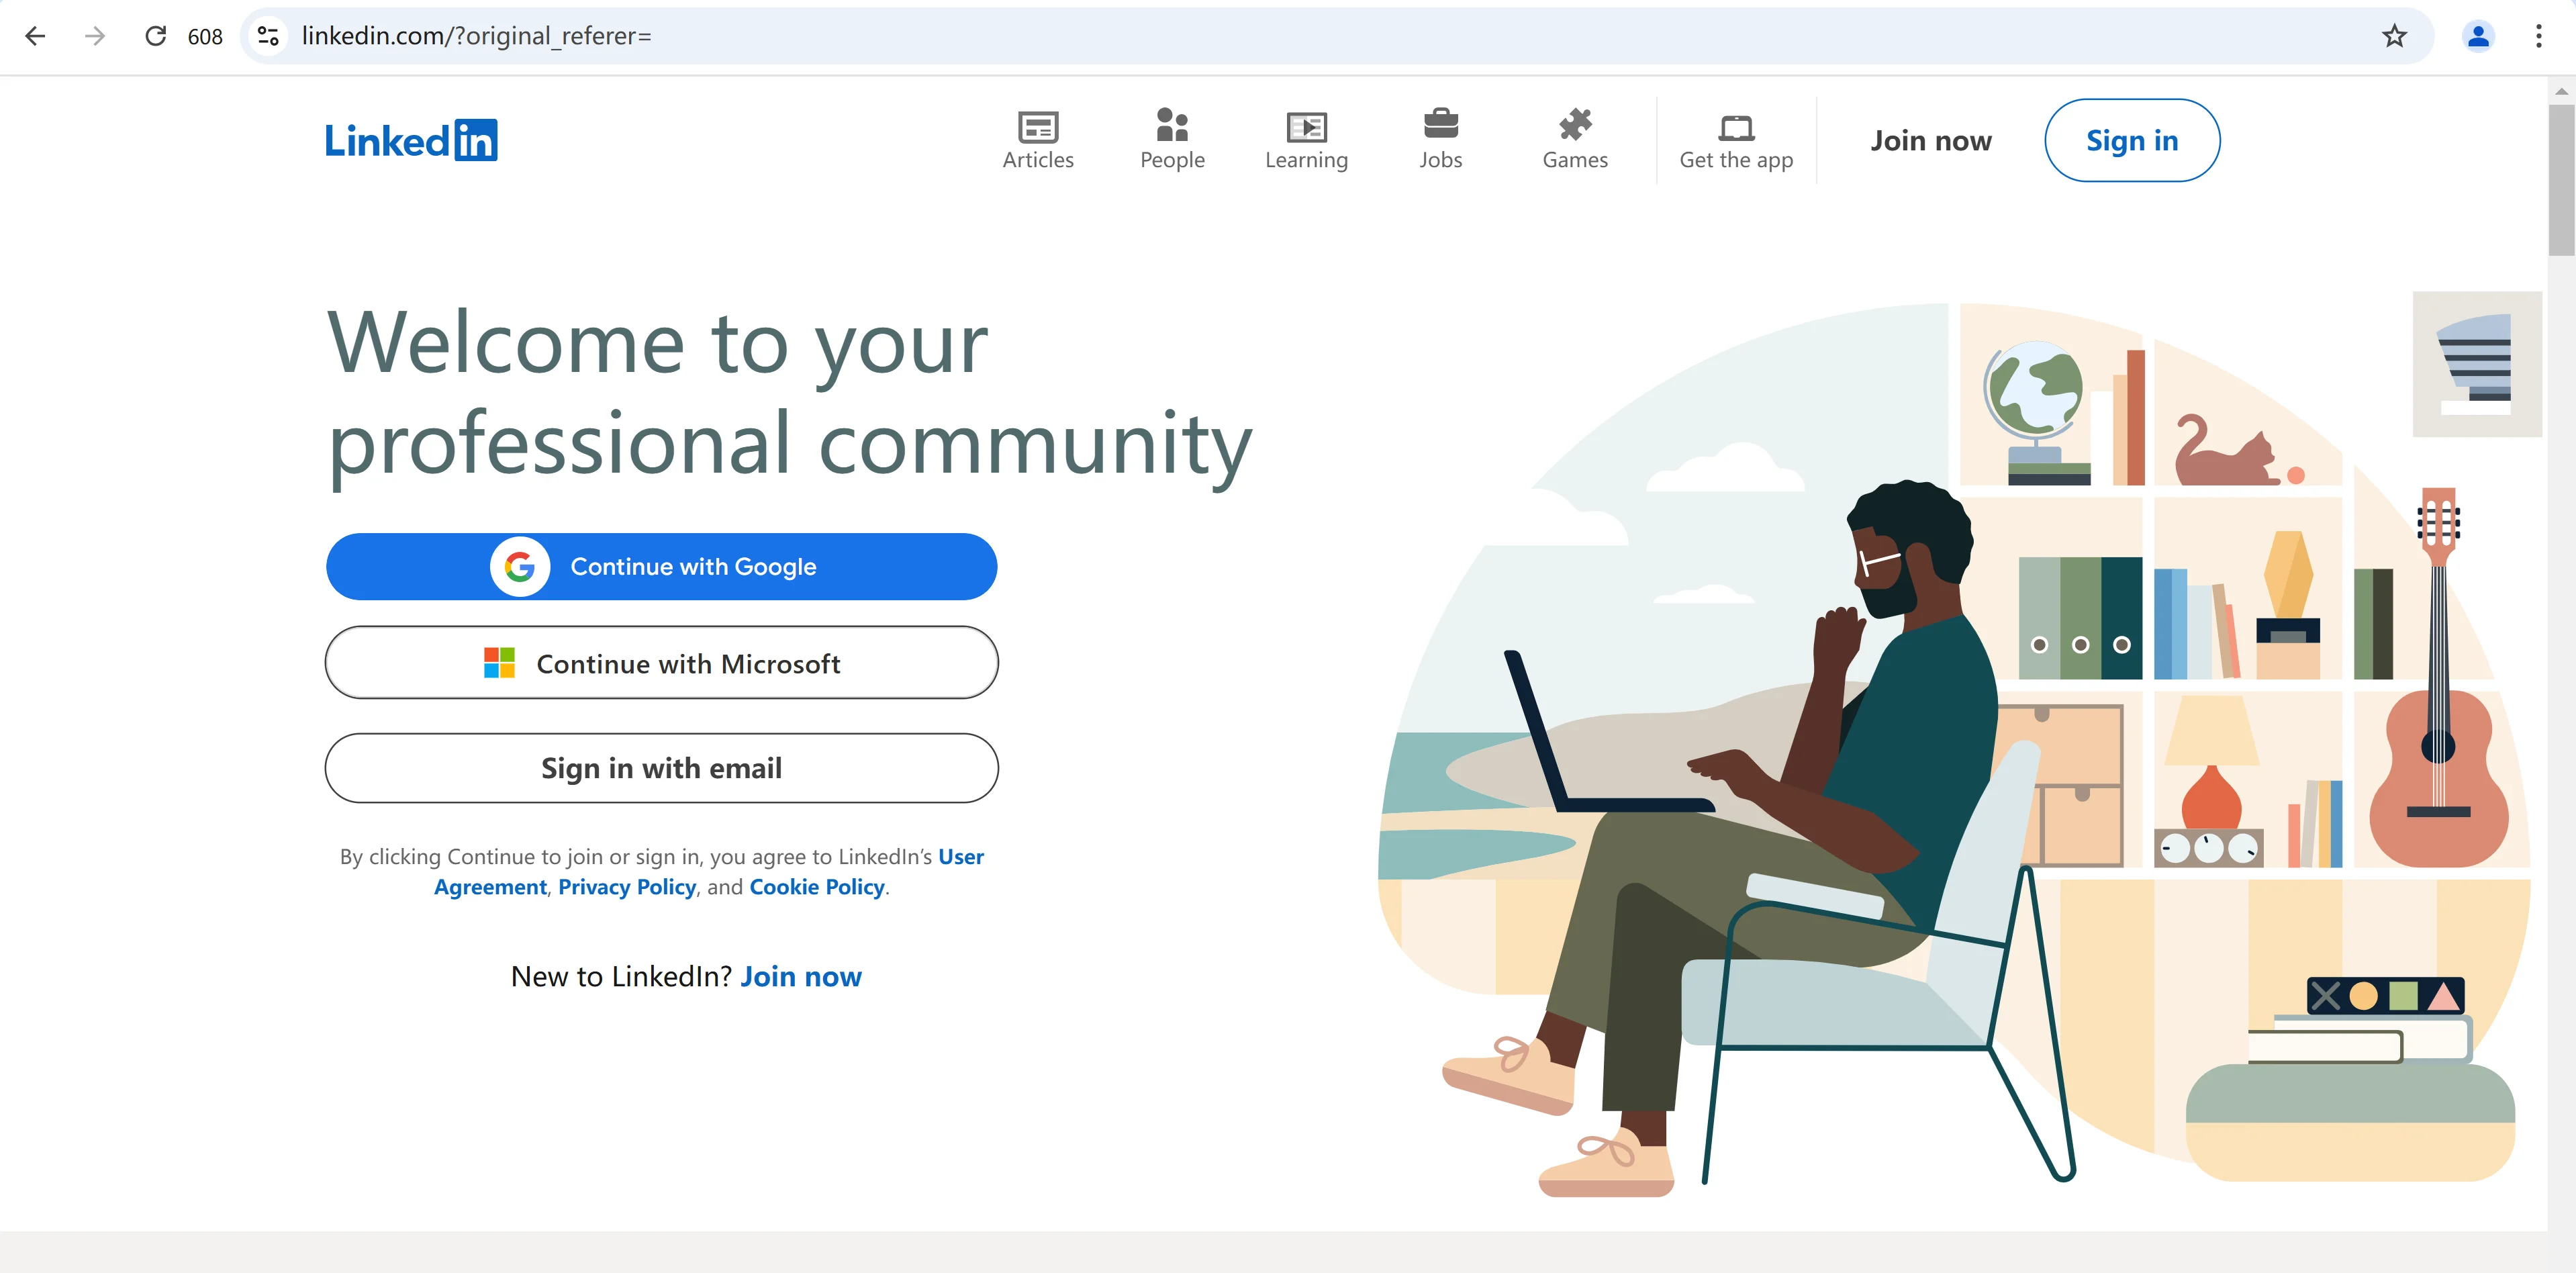Viewport: 2576px width, 1273px height.
Task: Open the Privacy Policy link
Action: 627,887
